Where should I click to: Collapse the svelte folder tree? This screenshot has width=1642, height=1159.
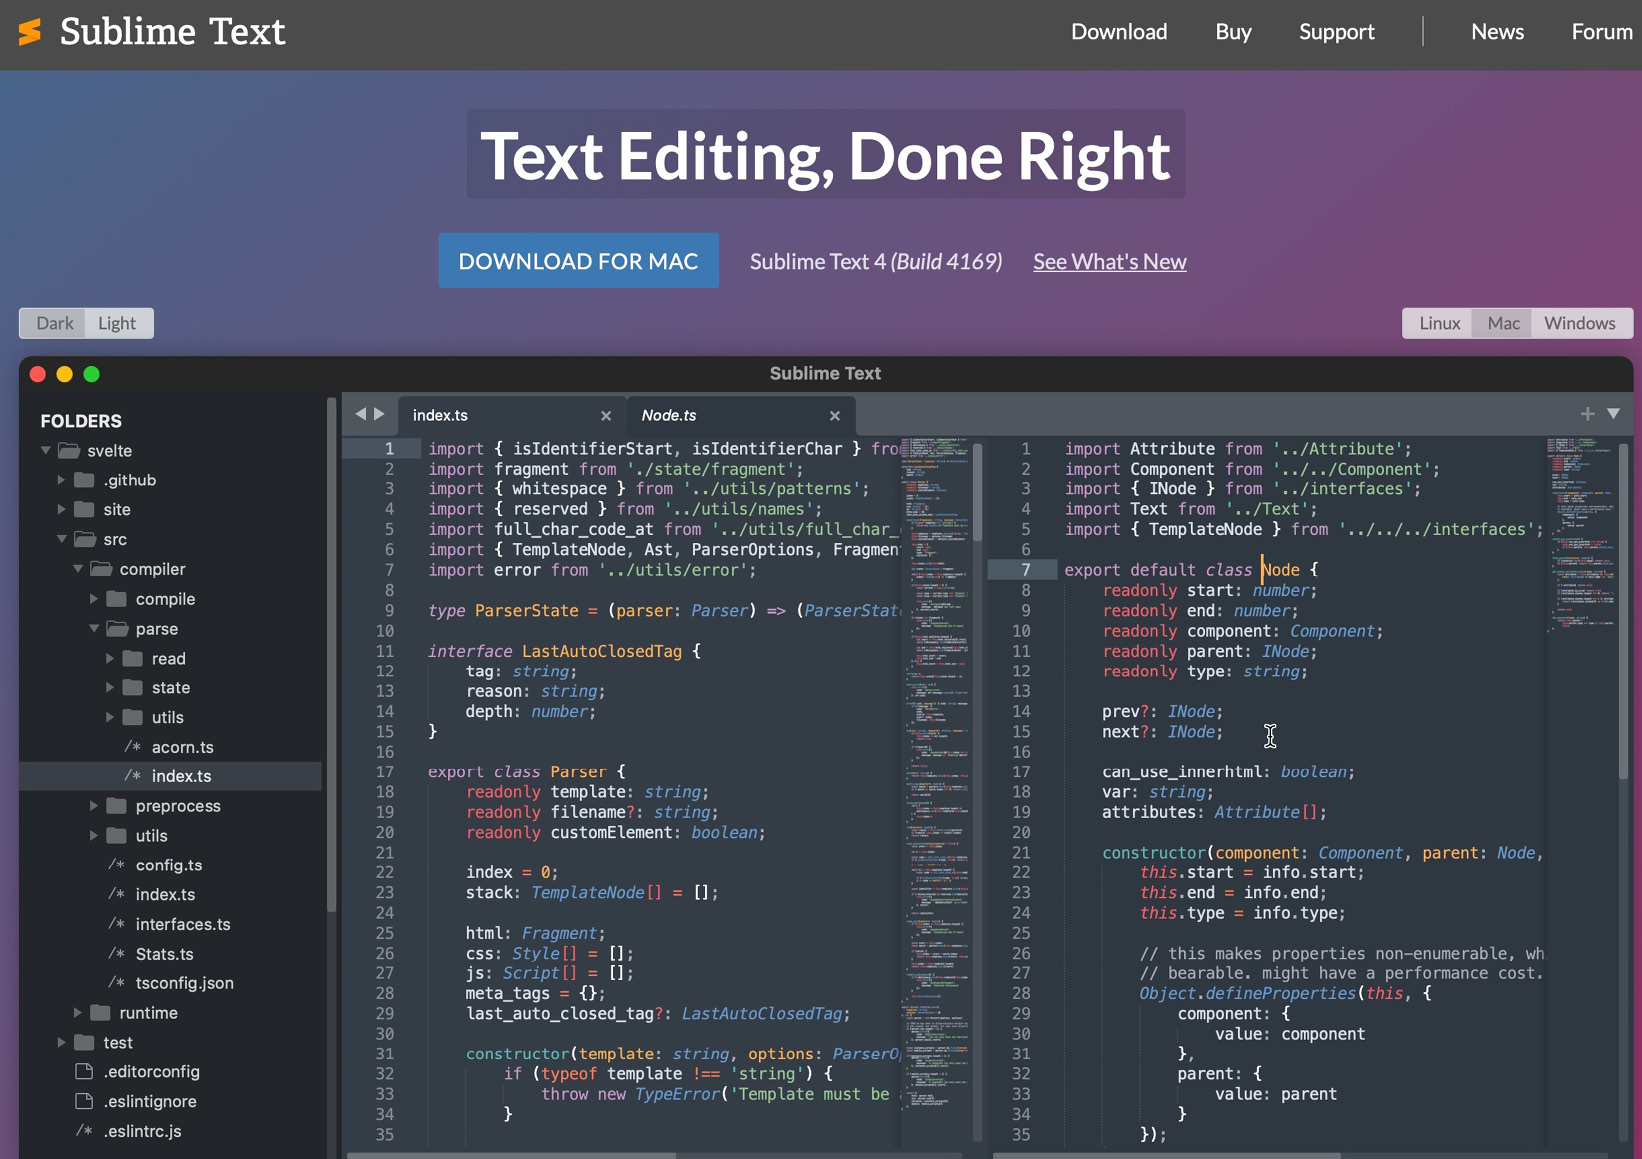click(x=46, y=450)
